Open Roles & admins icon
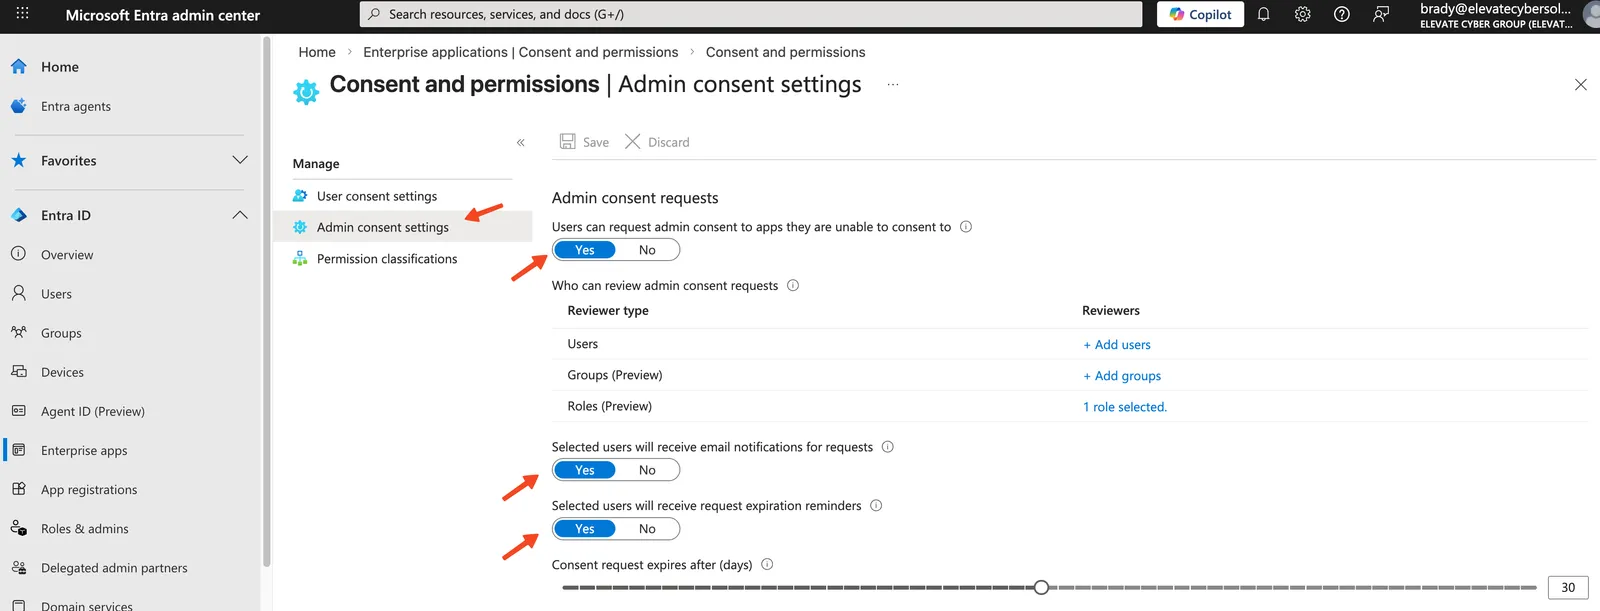 coord(18,528)
